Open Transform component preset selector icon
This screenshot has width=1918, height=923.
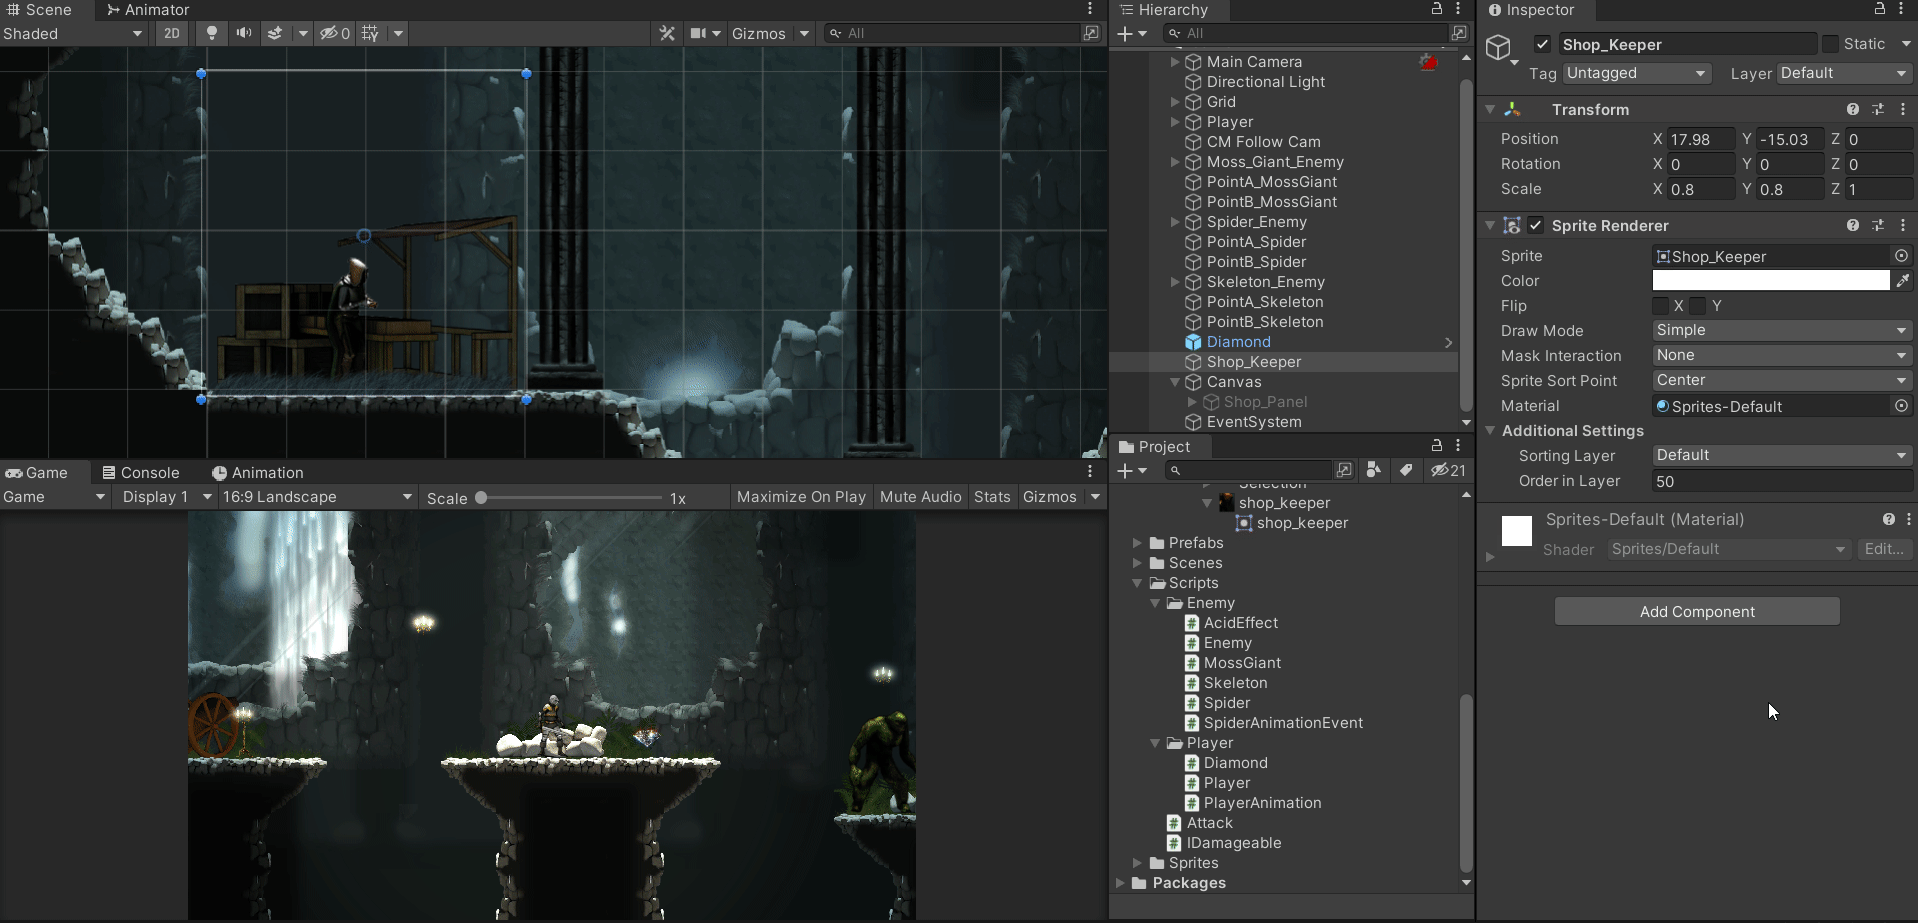tap(1878, 109)
